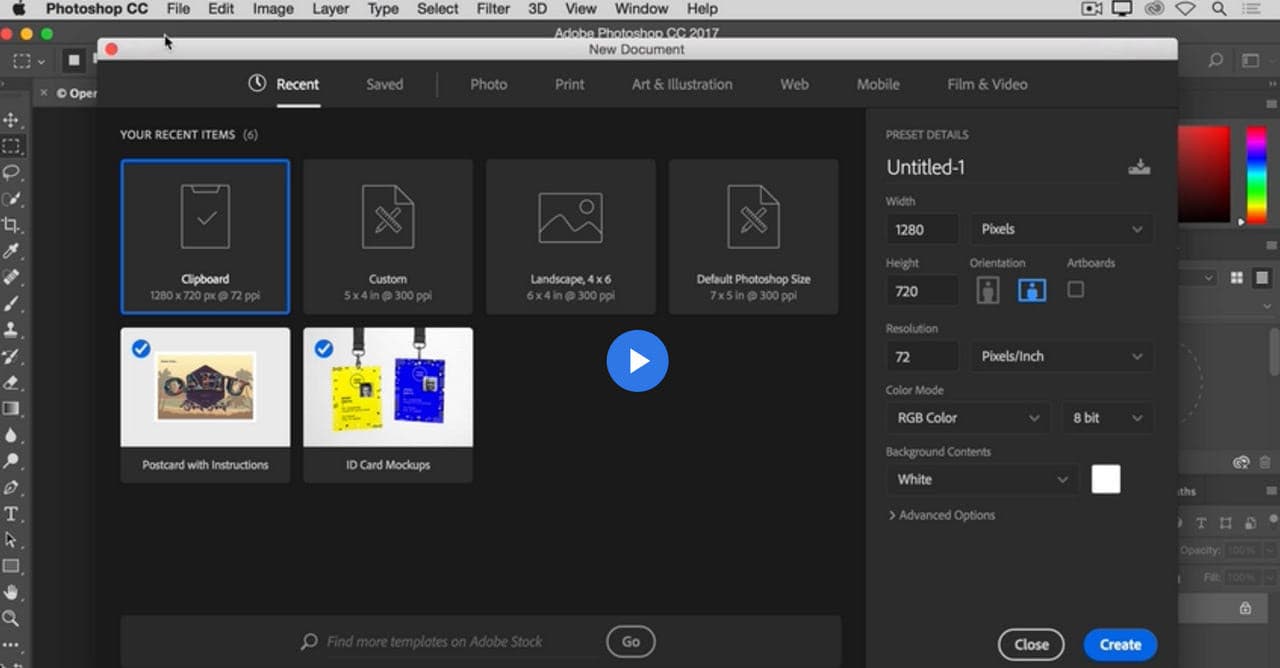The height and width of the screenshot is (668, 1280).
Task: Choose the Type tool
Action: tap(12, 514)
